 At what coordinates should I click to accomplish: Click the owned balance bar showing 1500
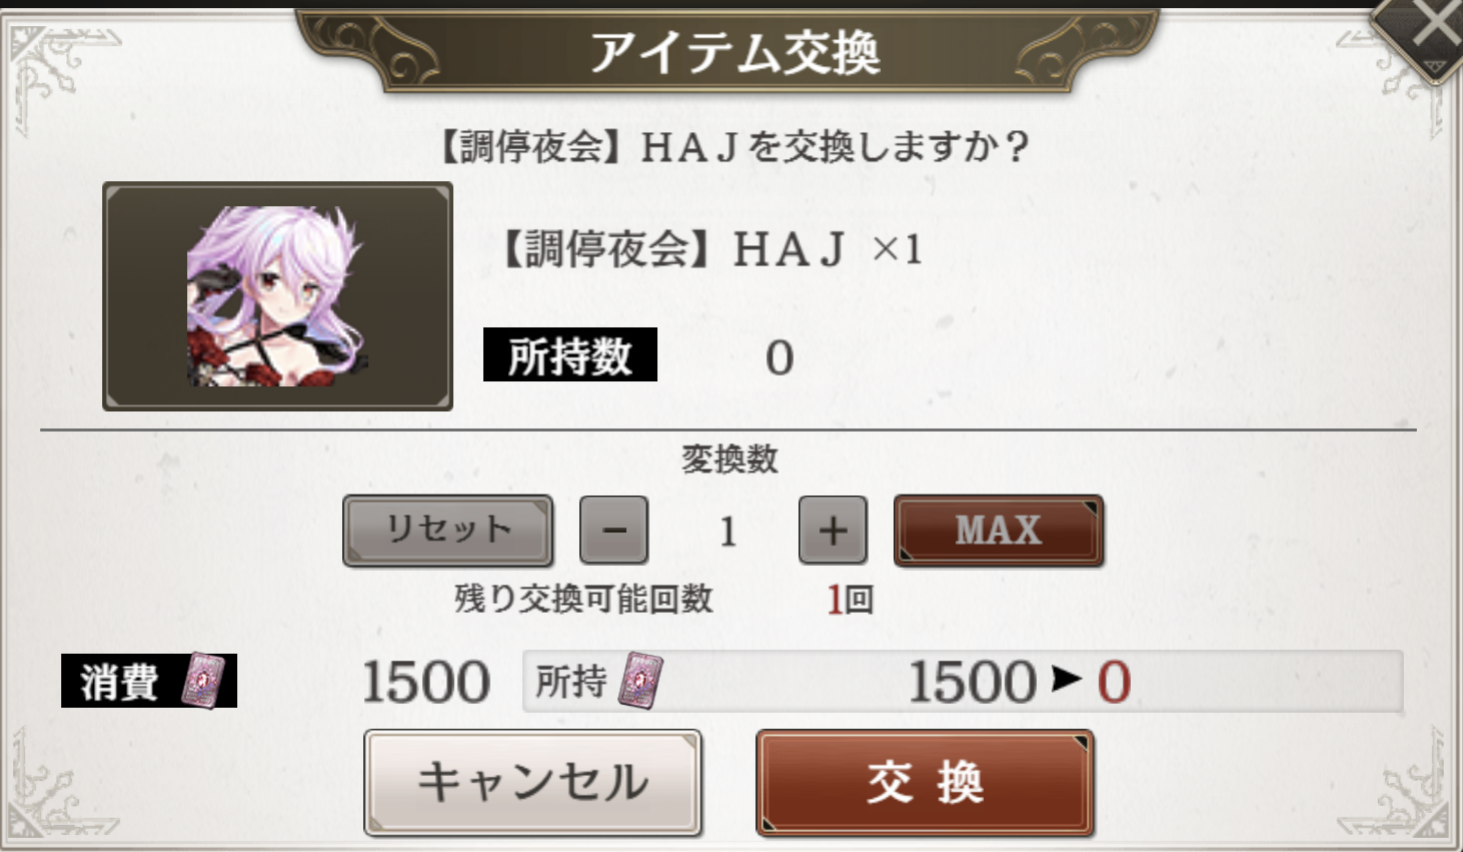(962, 681)
